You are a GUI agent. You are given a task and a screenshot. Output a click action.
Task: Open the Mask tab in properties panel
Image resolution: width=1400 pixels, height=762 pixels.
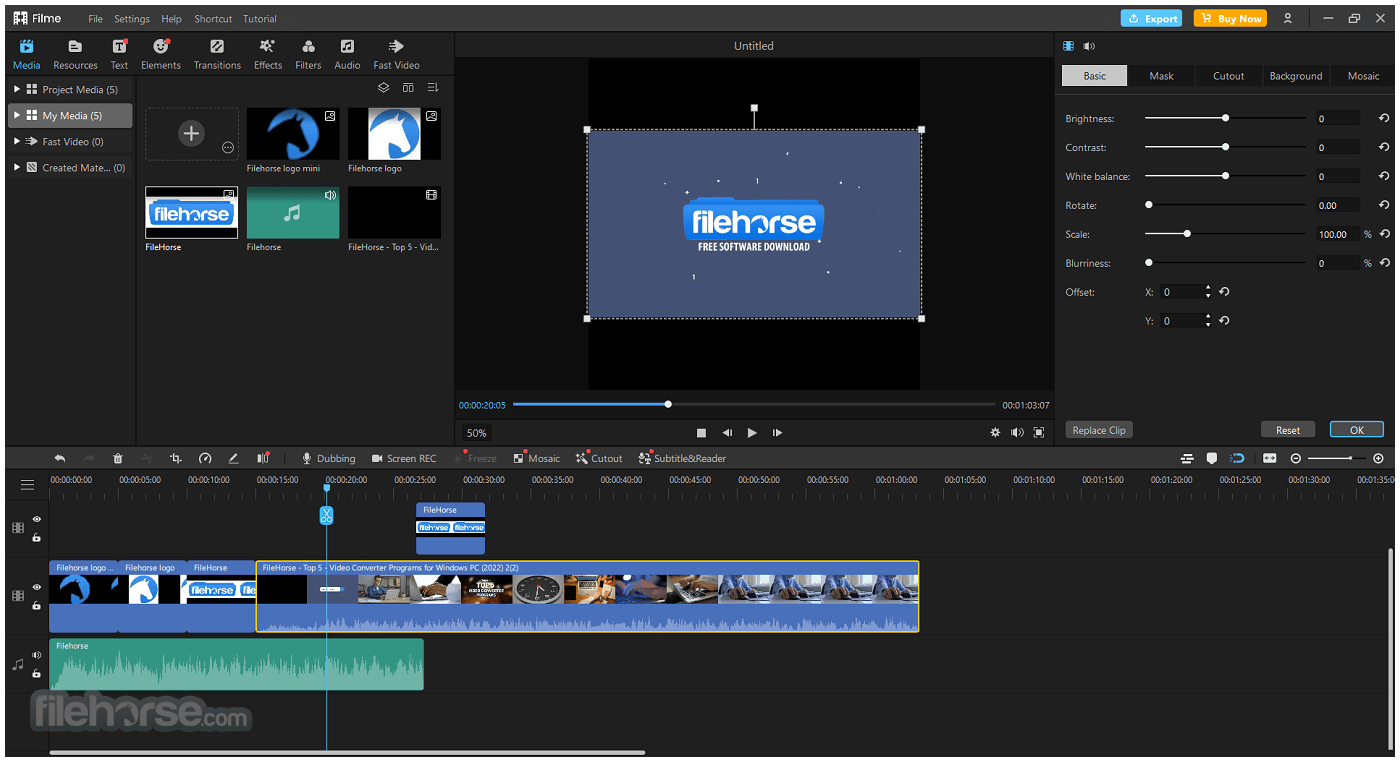(x=1161, y=76)
